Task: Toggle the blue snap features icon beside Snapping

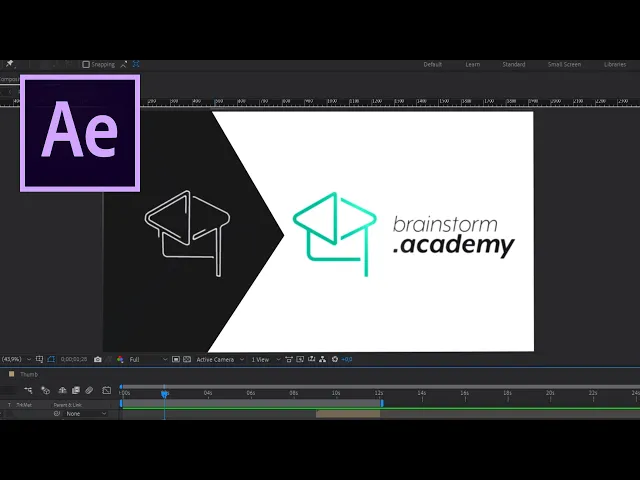Action: pos(136,64)
